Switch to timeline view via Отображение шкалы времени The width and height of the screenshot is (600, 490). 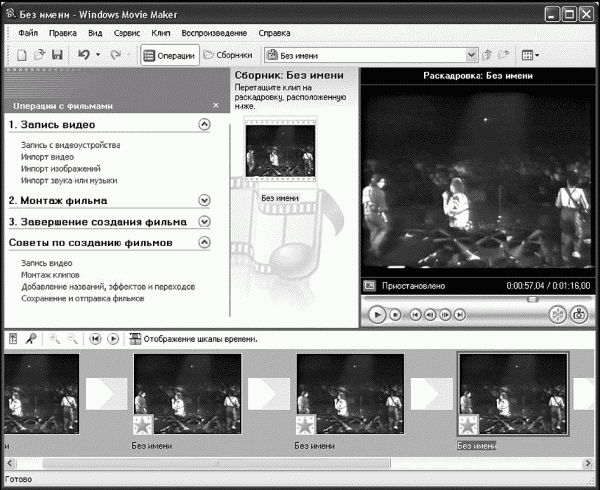pyautogui.click(x=195, y=339)
